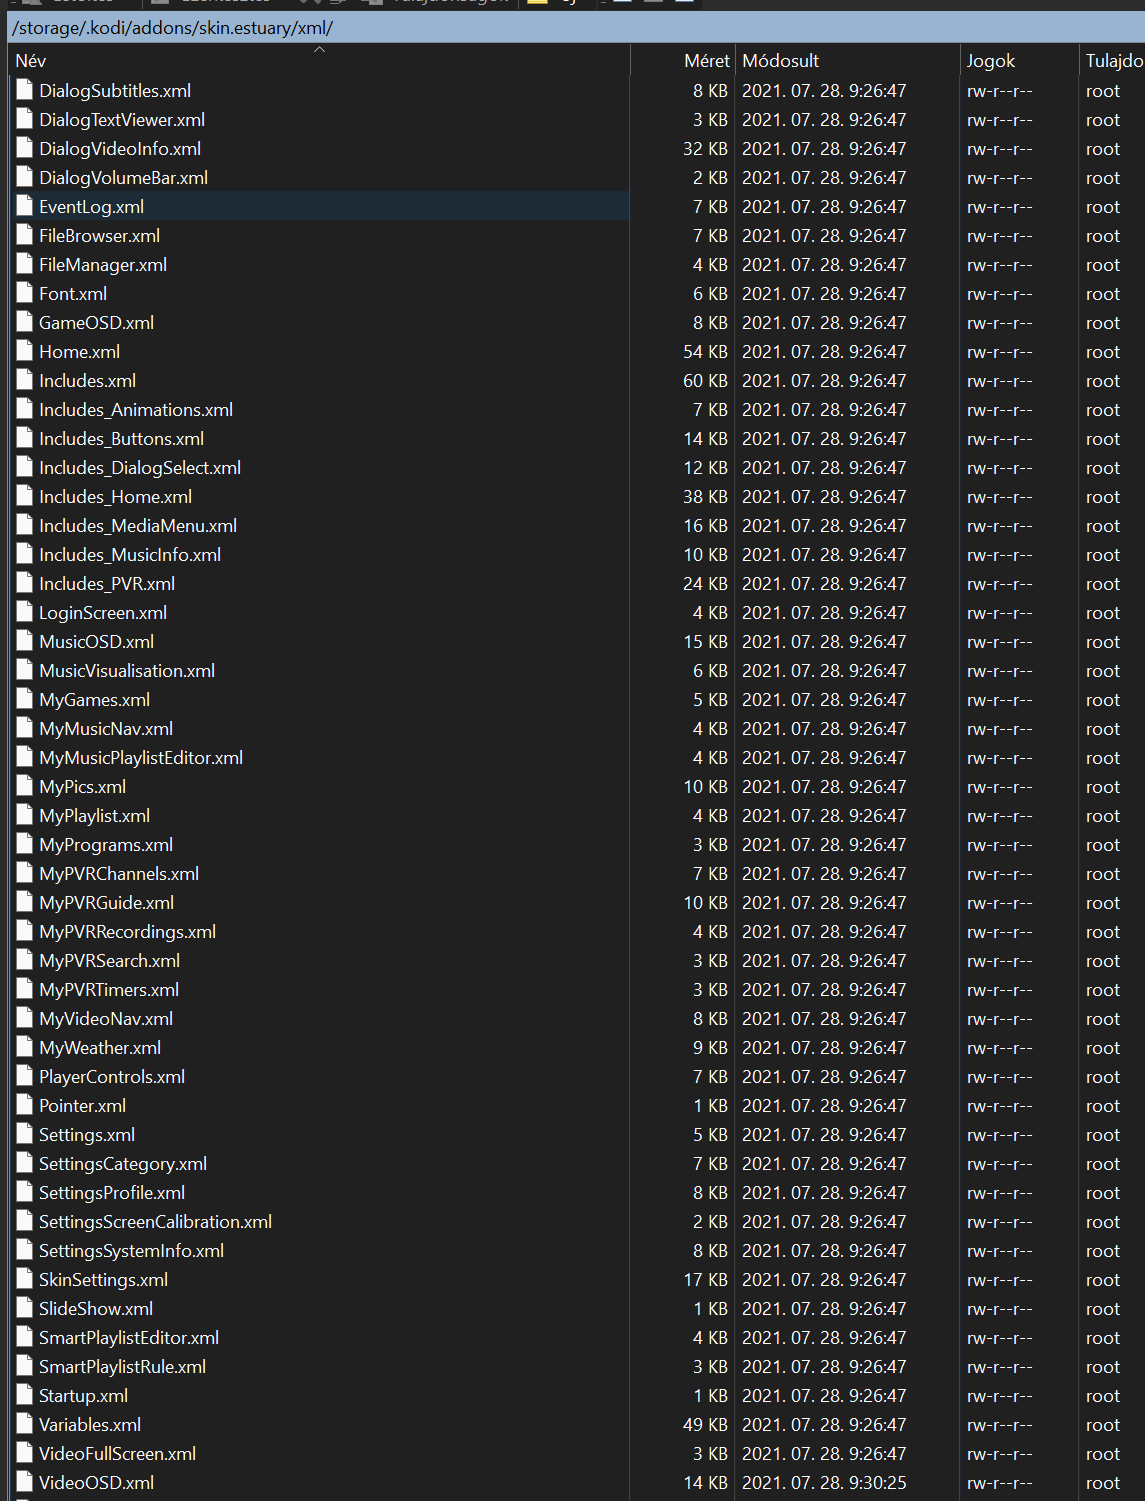The height and width of the screenshot is (1501, 1145).
Task: Click the icon beside SettingsCategory.xml
Action: pyautogui.click(x=25, y=1163)
